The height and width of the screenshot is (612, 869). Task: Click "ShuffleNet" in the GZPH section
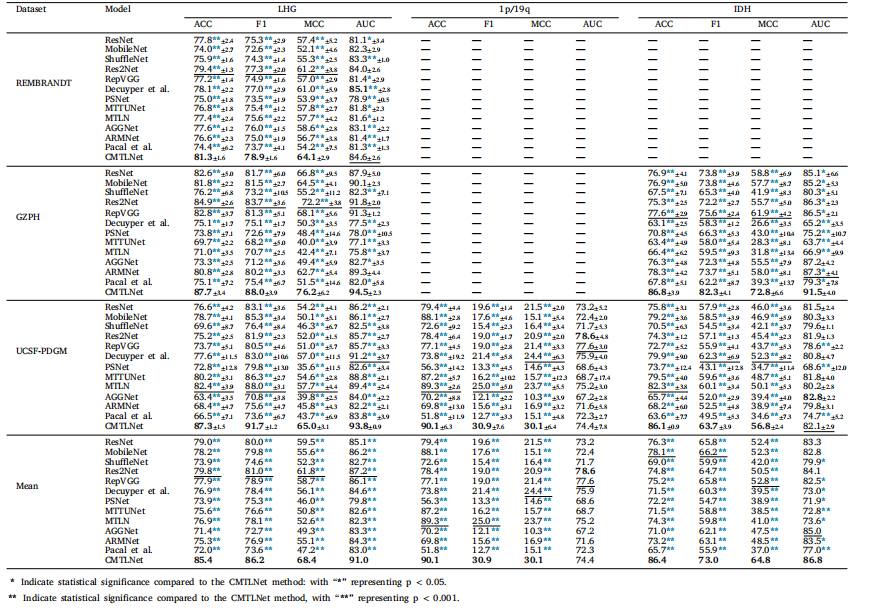[126, 192]
